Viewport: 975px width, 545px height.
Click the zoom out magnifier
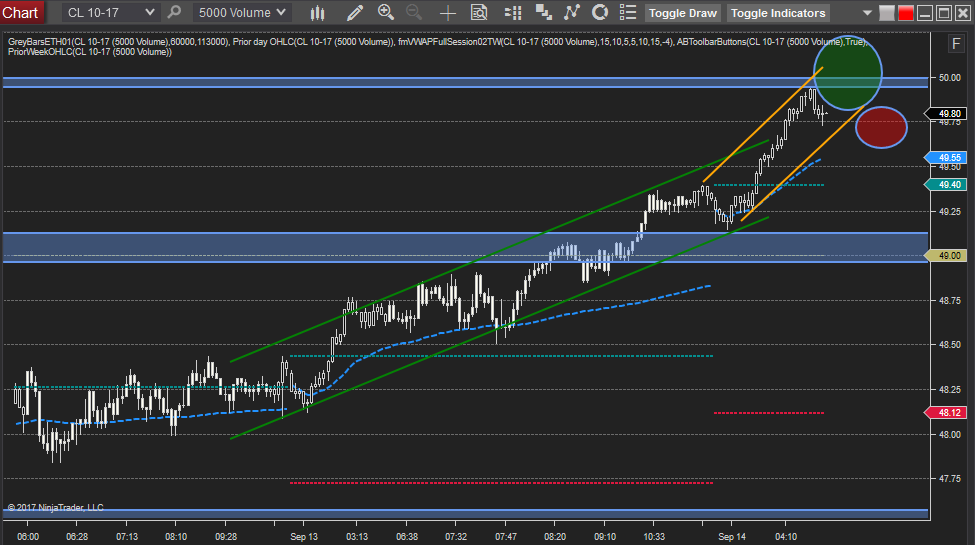point(414,12)
